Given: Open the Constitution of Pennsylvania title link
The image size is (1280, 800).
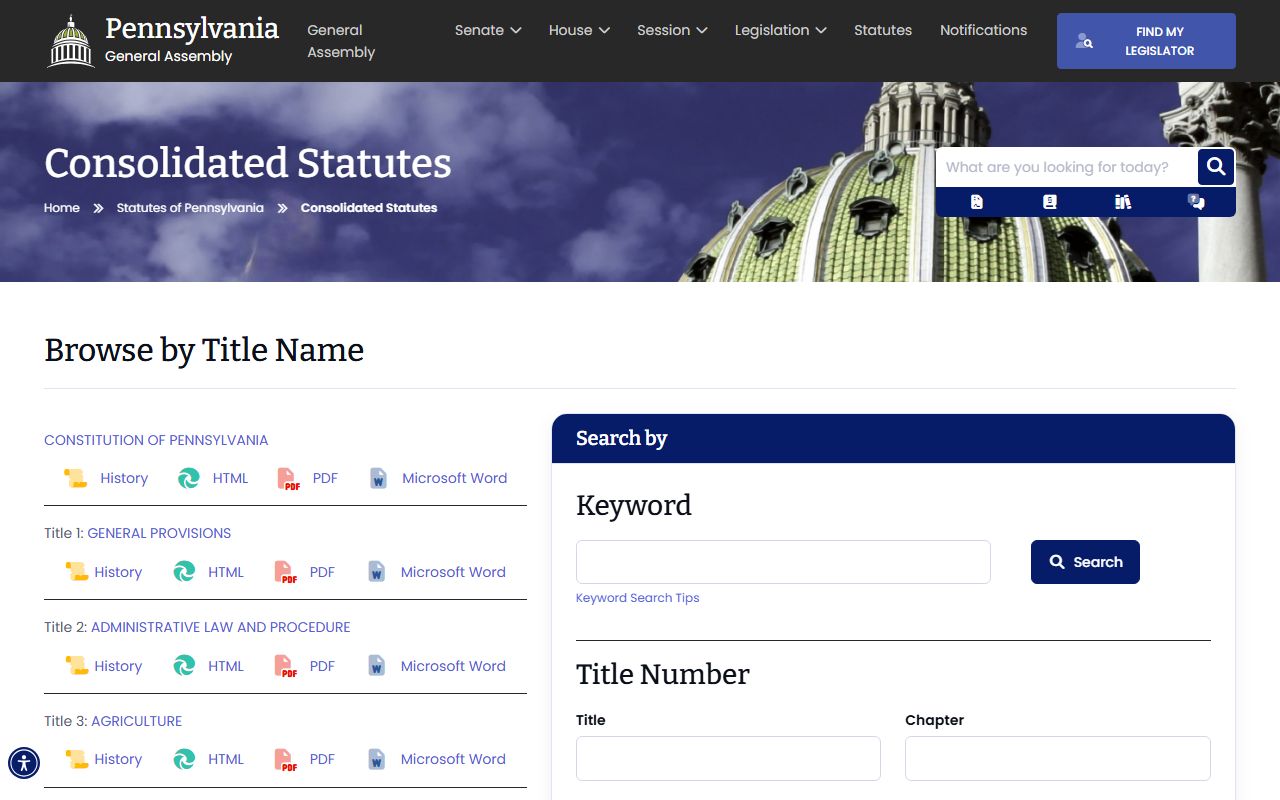Looking at the screenshot, I should (x=156, y=440).
